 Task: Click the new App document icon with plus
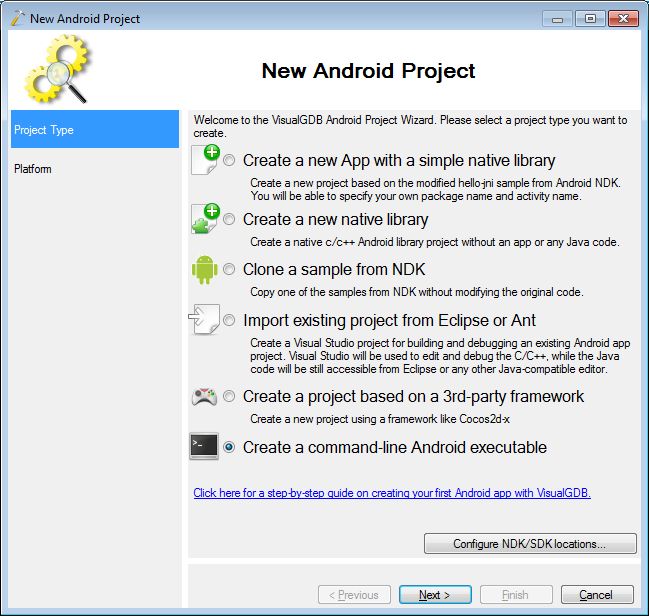click(205, 160)
